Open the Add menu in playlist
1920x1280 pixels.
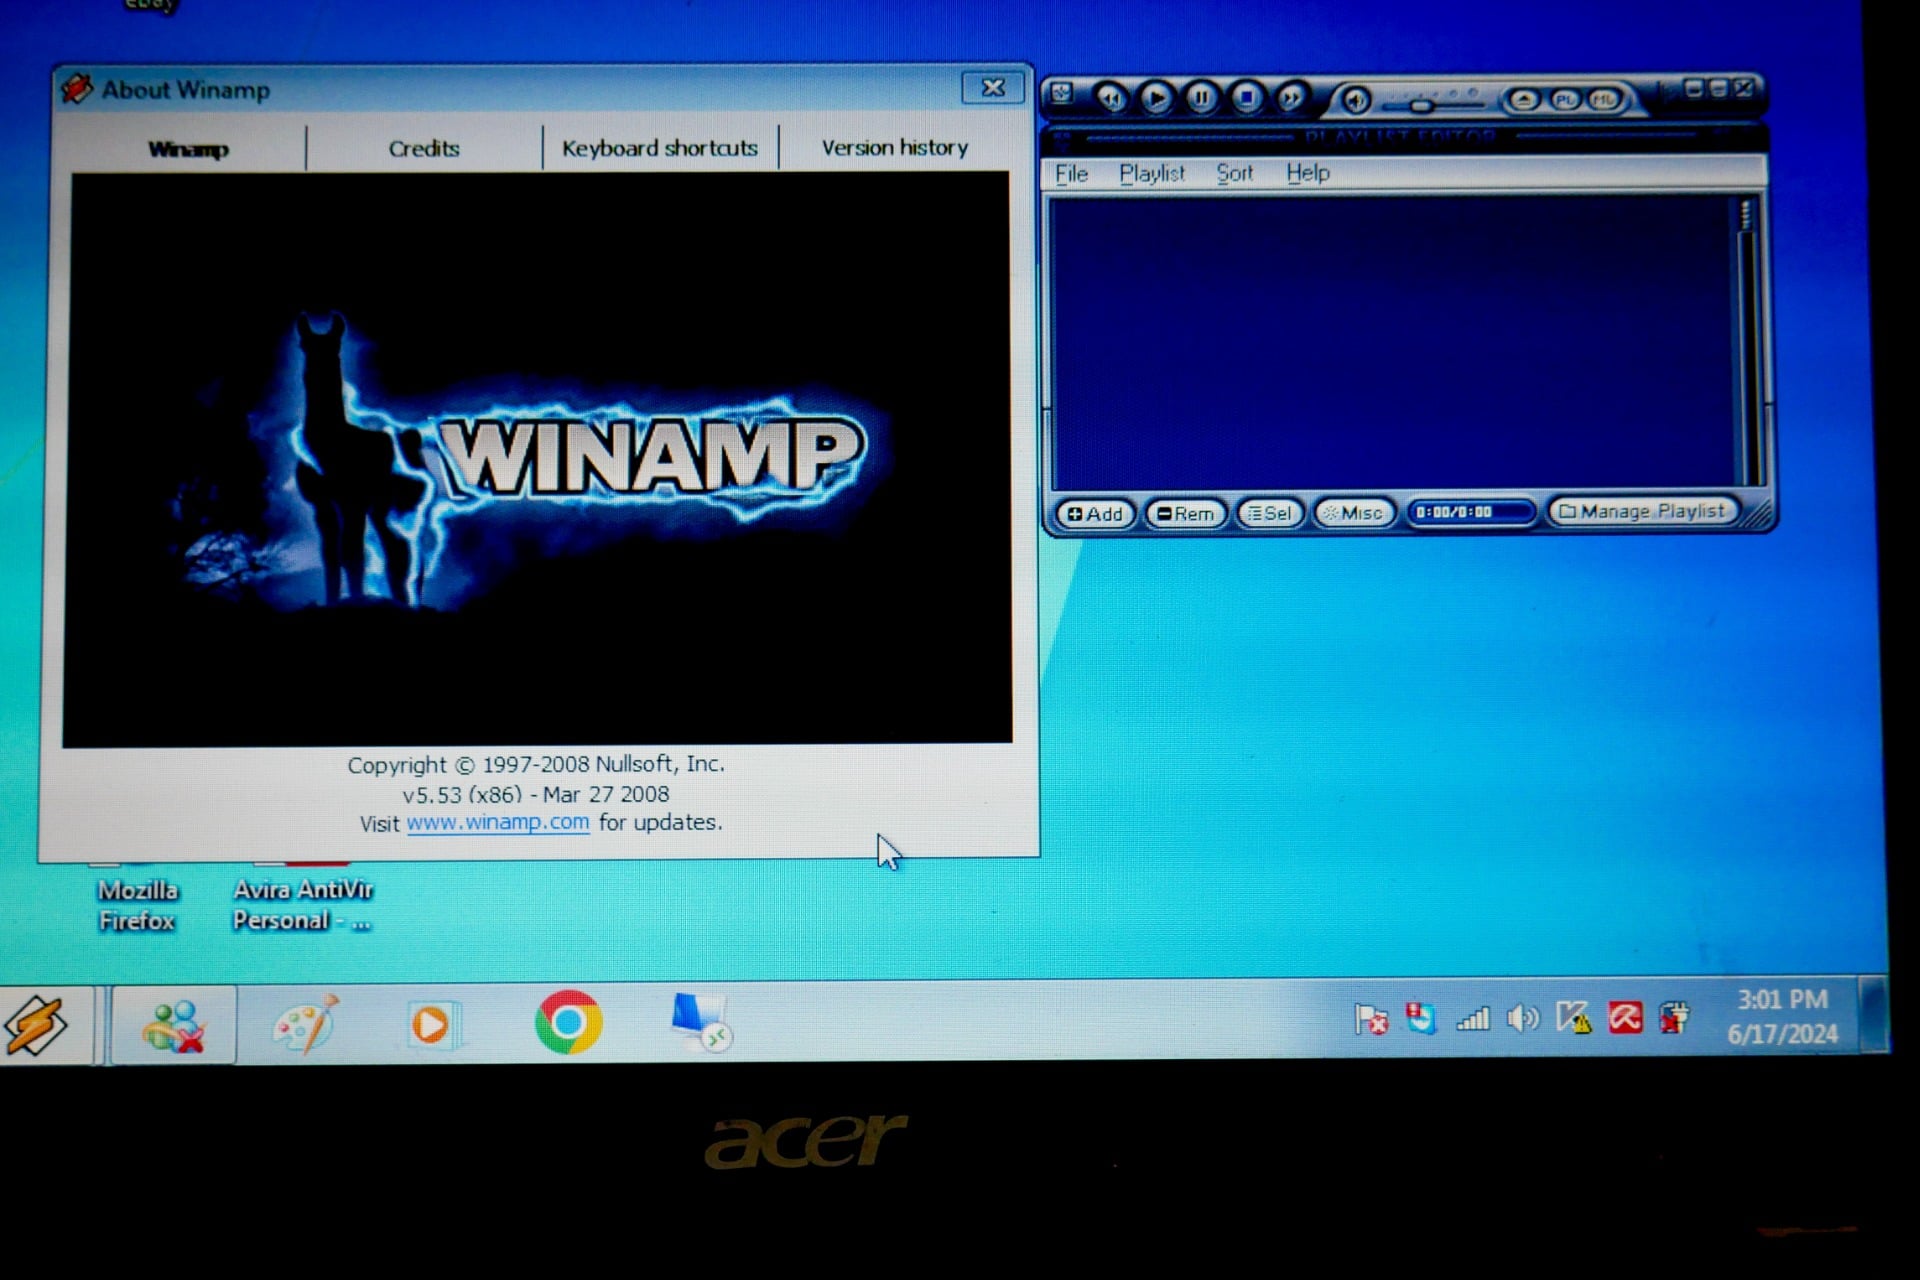coord(1095,514)
